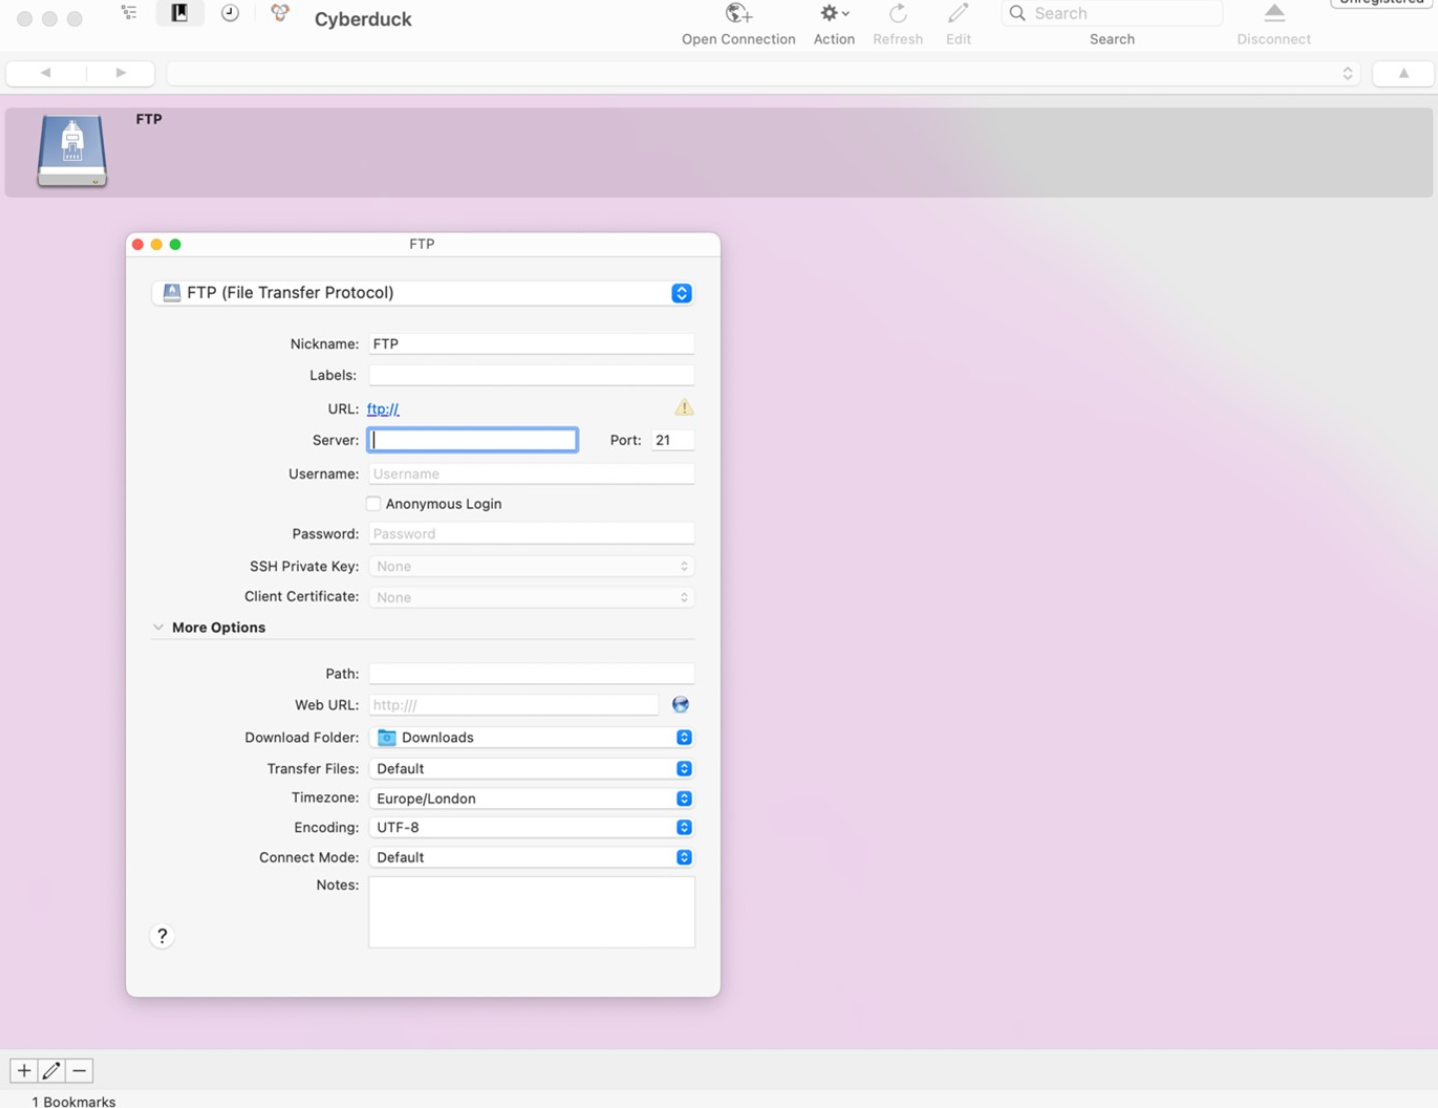The height and width of the screenshot is (1108, 1438).
Task: Open the ftp:// URL link
Action: [x=383, y=409]
